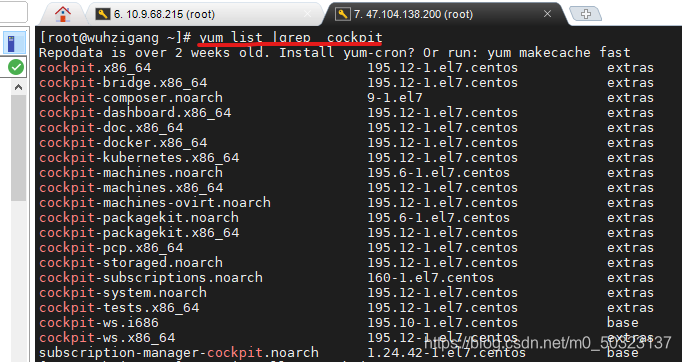Click the 'cockpit-subscriptions.noarch' entry
682x362 pixels.
[151, 278]
